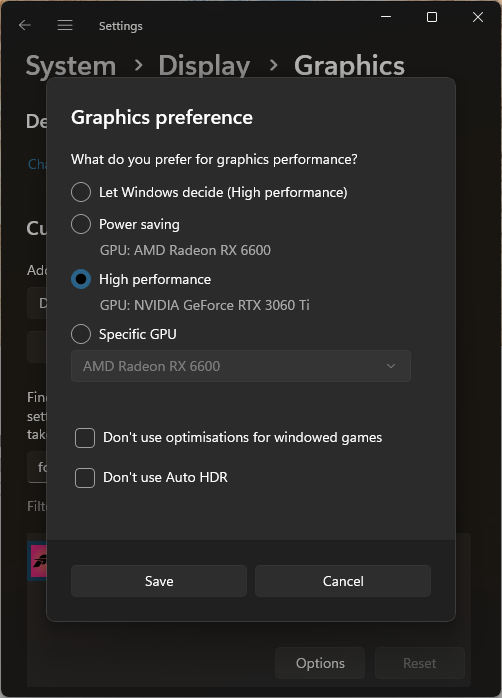Open the hamburger navigation menu

[65, 25]
